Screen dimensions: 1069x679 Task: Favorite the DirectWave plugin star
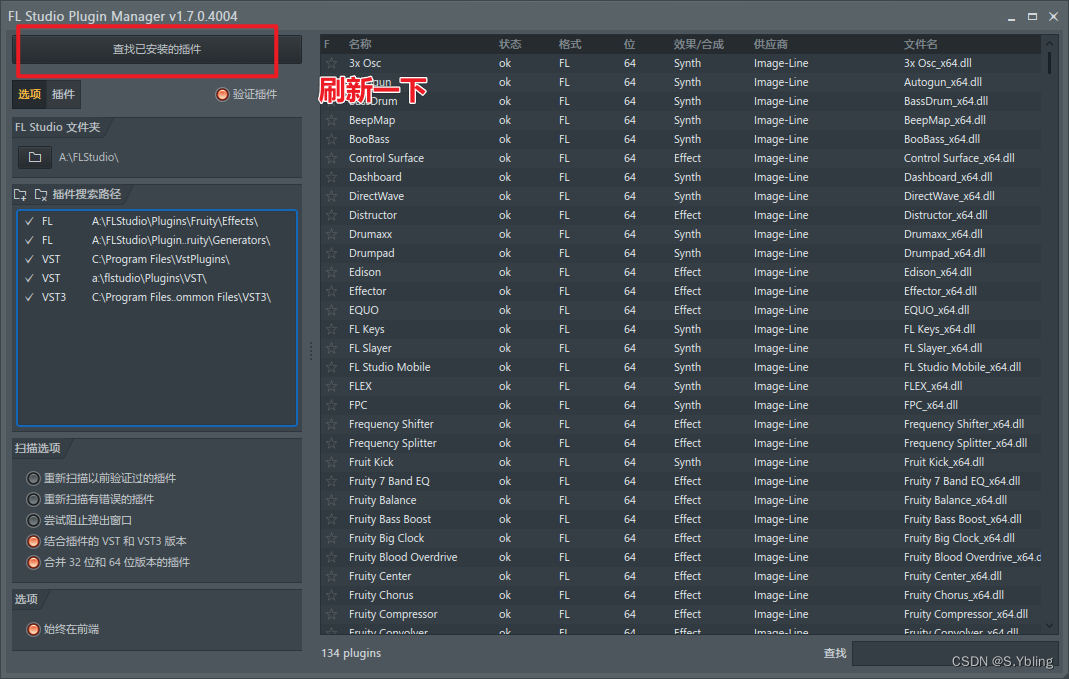(x=331, y=196)
